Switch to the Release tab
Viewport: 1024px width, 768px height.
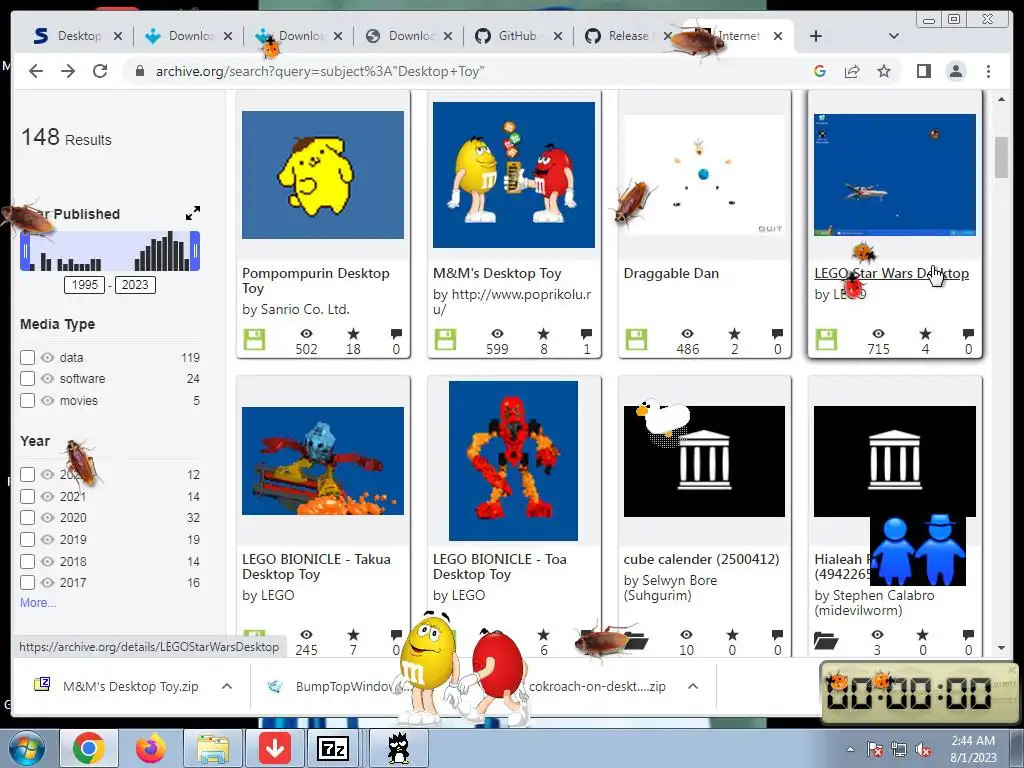pyautogui.click(x=627, y=36)
